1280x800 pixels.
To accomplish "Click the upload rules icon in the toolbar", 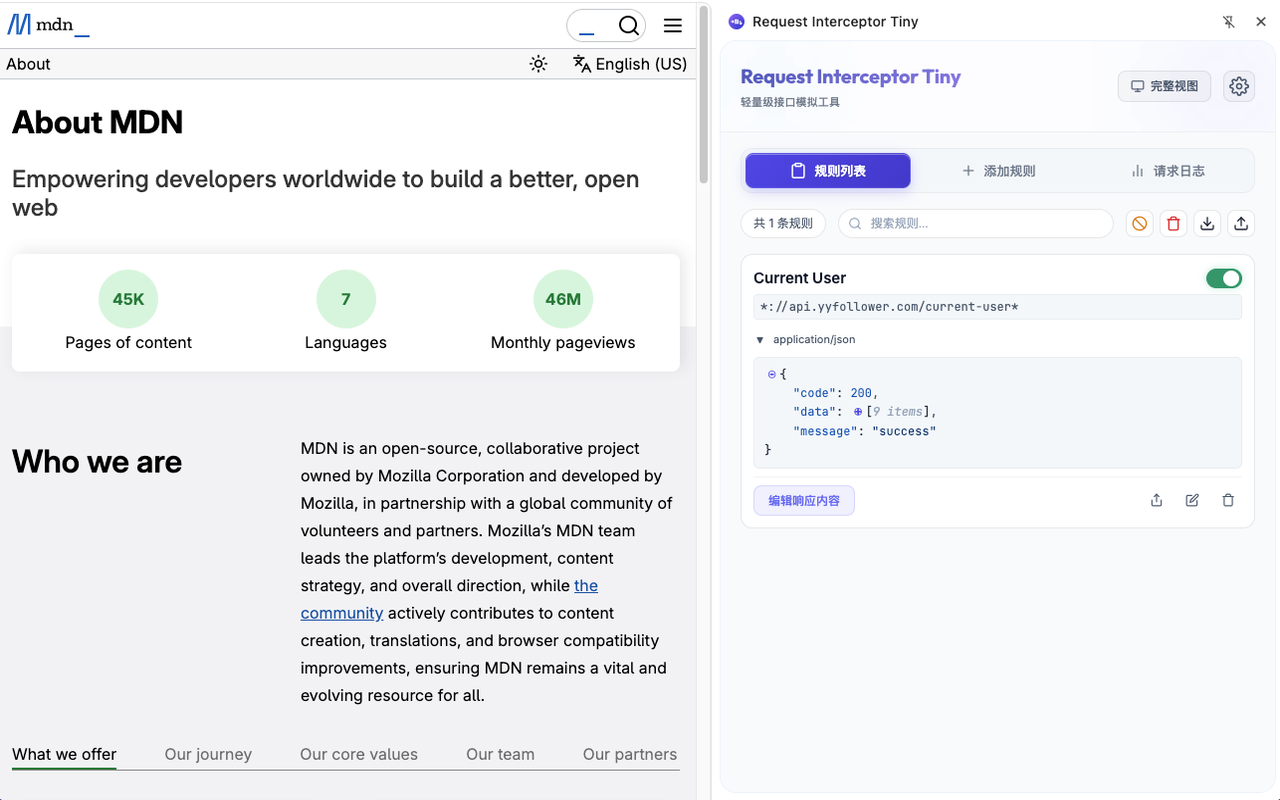I will tap(1241, 224).
